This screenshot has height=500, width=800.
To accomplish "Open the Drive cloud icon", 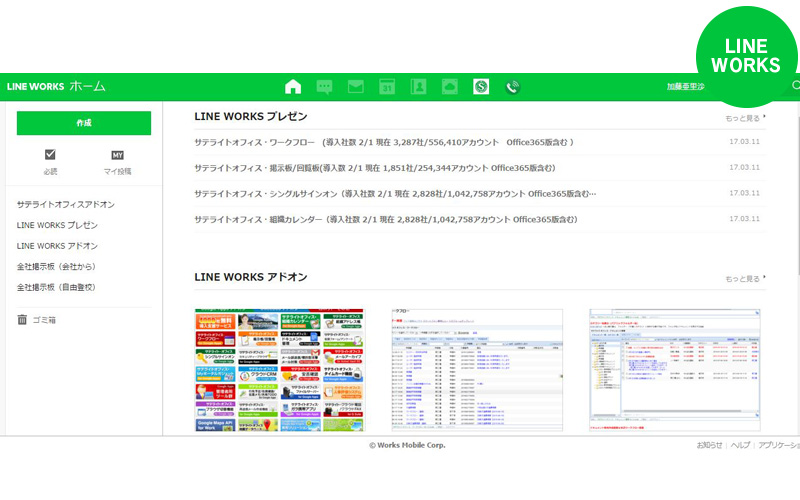I will point(449,87).
